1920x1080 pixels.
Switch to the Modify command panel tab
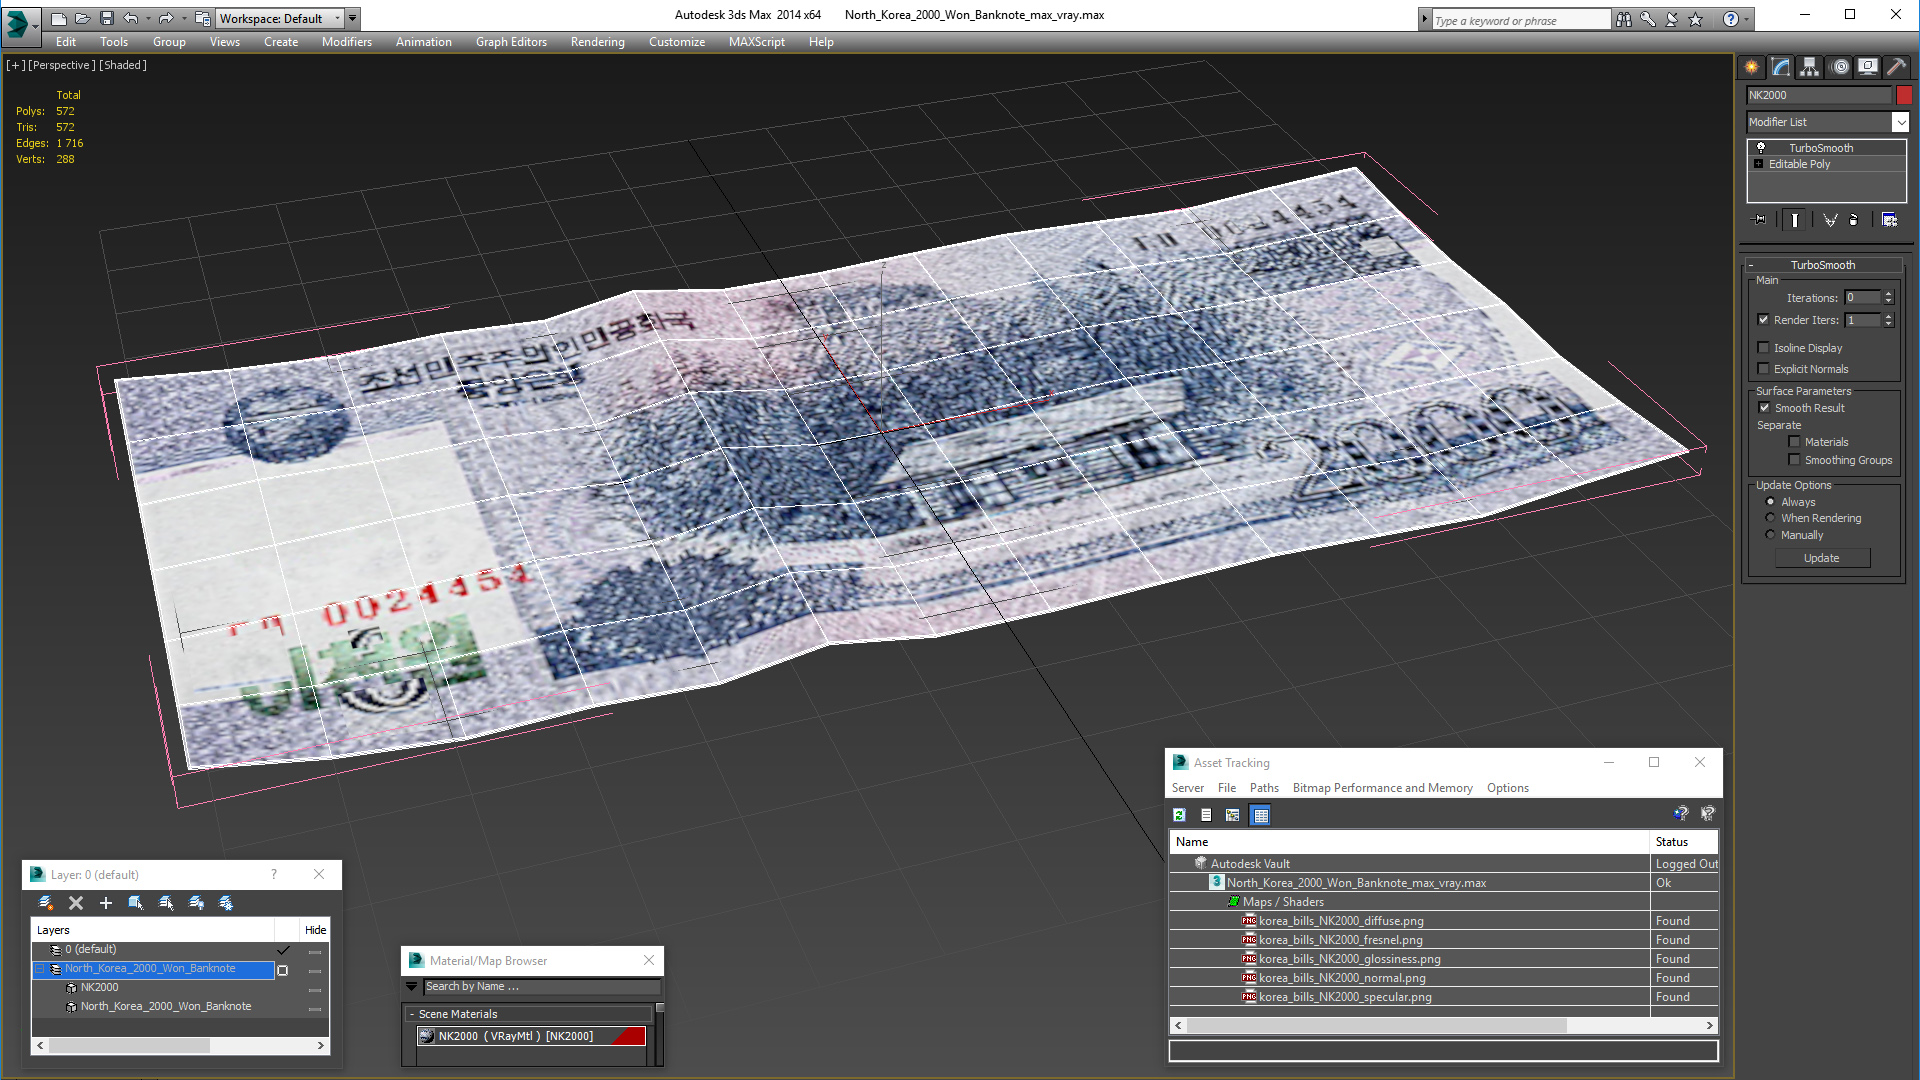[1781, 67]
